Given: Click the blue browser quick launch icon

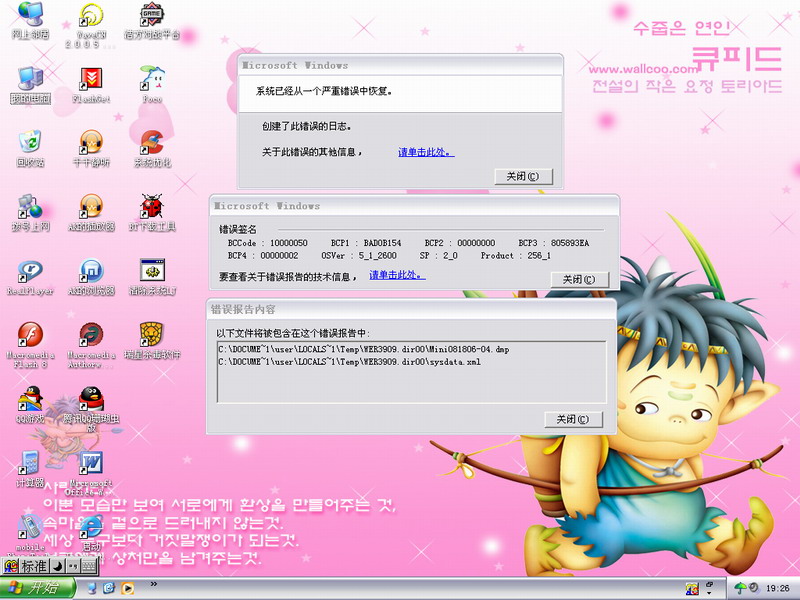Looking at the screenshot, I should [x=109, y=588].
